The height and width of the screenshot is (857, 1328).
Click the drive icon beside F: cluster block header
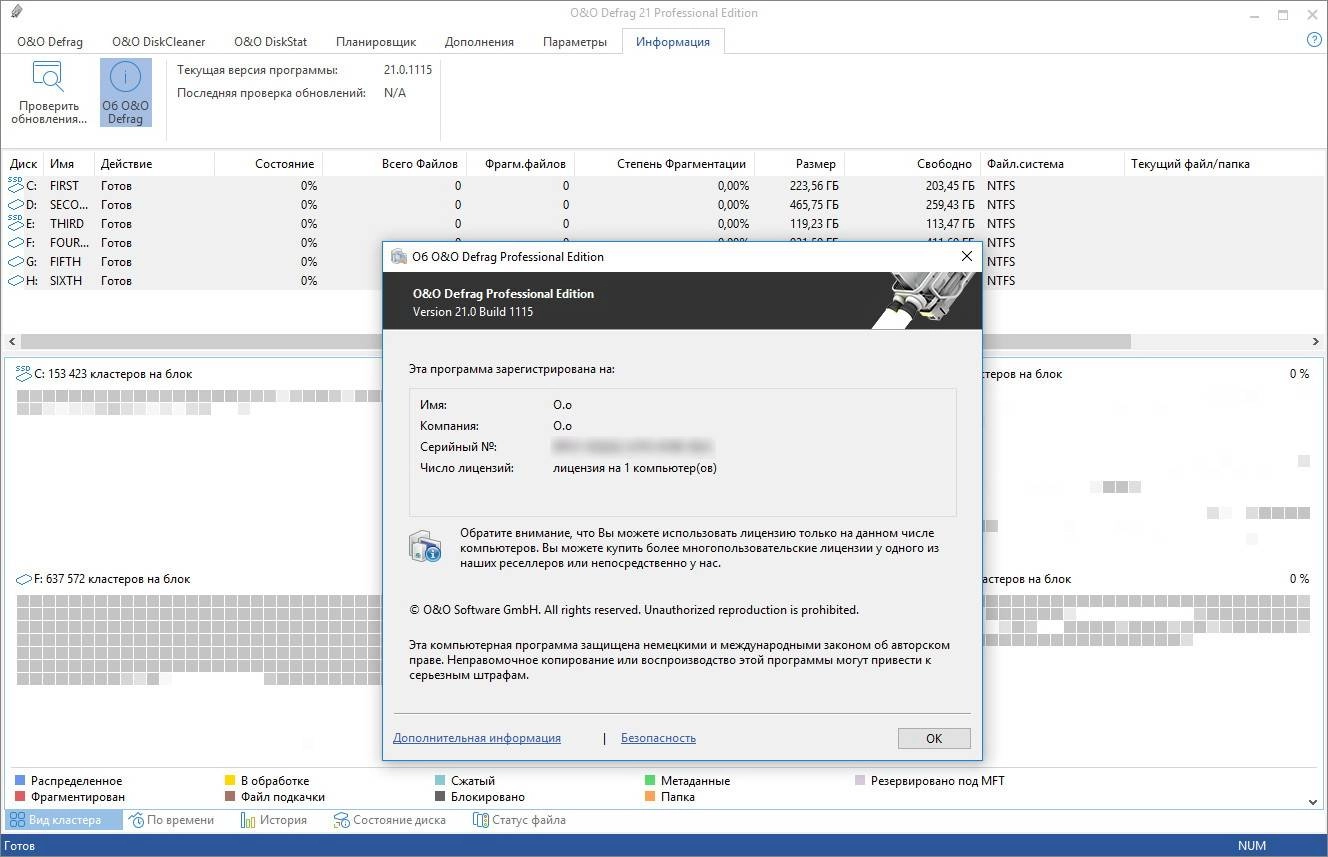23,579
